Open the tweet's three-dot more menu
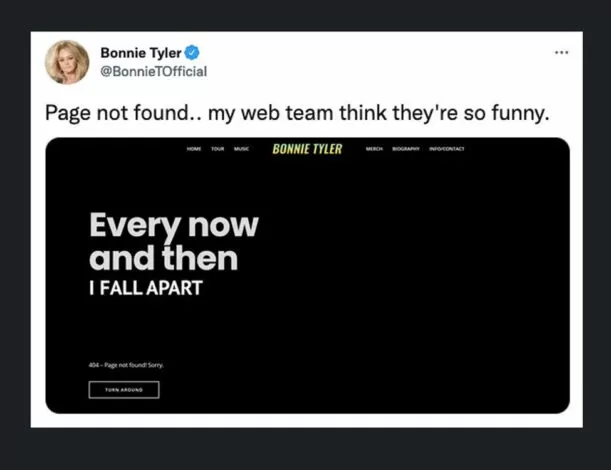The width and height of the screenshot is (611, 470). point(561,52)
